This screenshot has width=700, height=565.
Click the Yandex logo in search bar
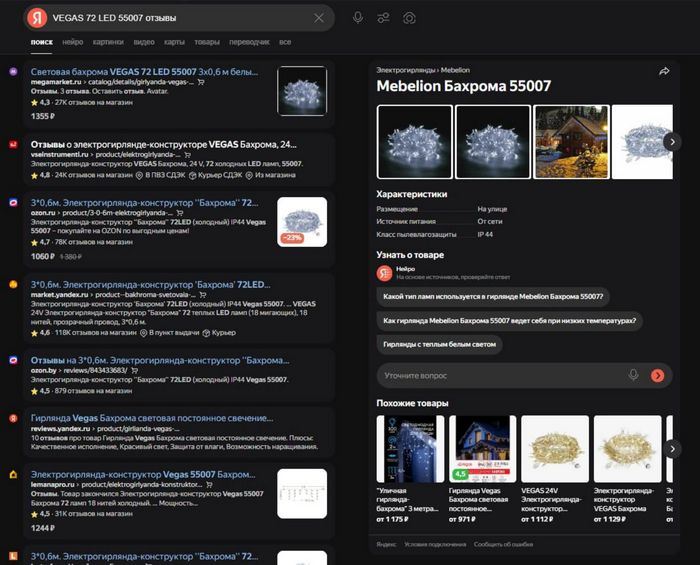click(x=37, y=18)
